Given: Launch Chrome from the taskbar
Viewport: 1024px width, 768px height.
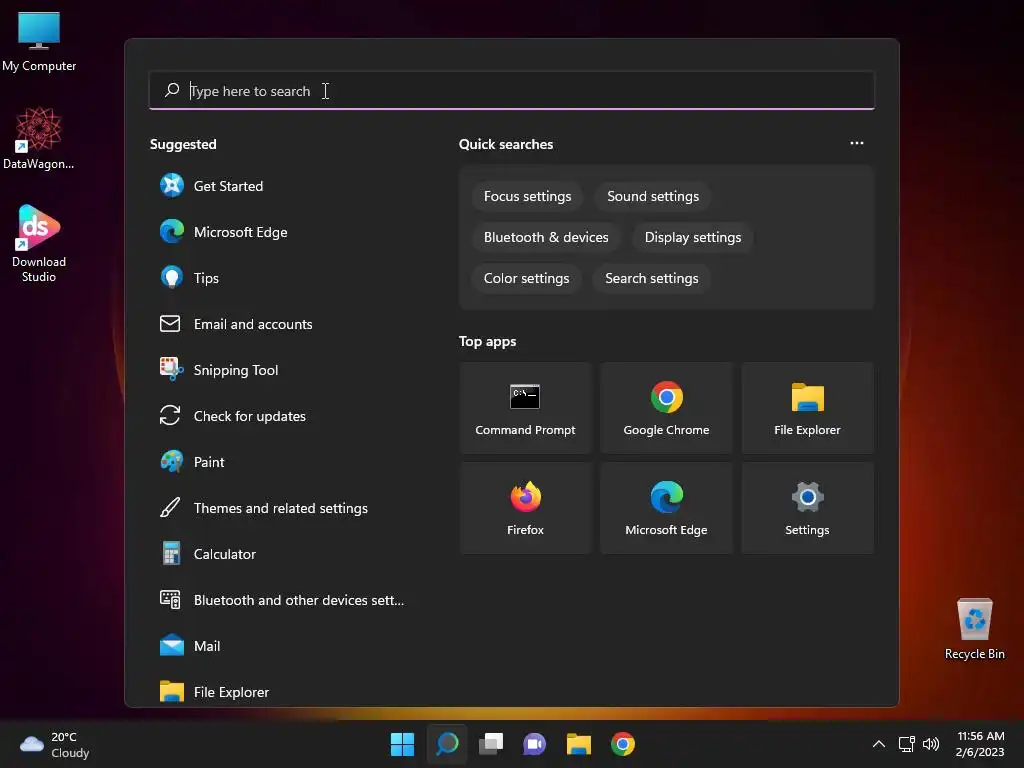Looking at the screenshot, I should (623, 744).
